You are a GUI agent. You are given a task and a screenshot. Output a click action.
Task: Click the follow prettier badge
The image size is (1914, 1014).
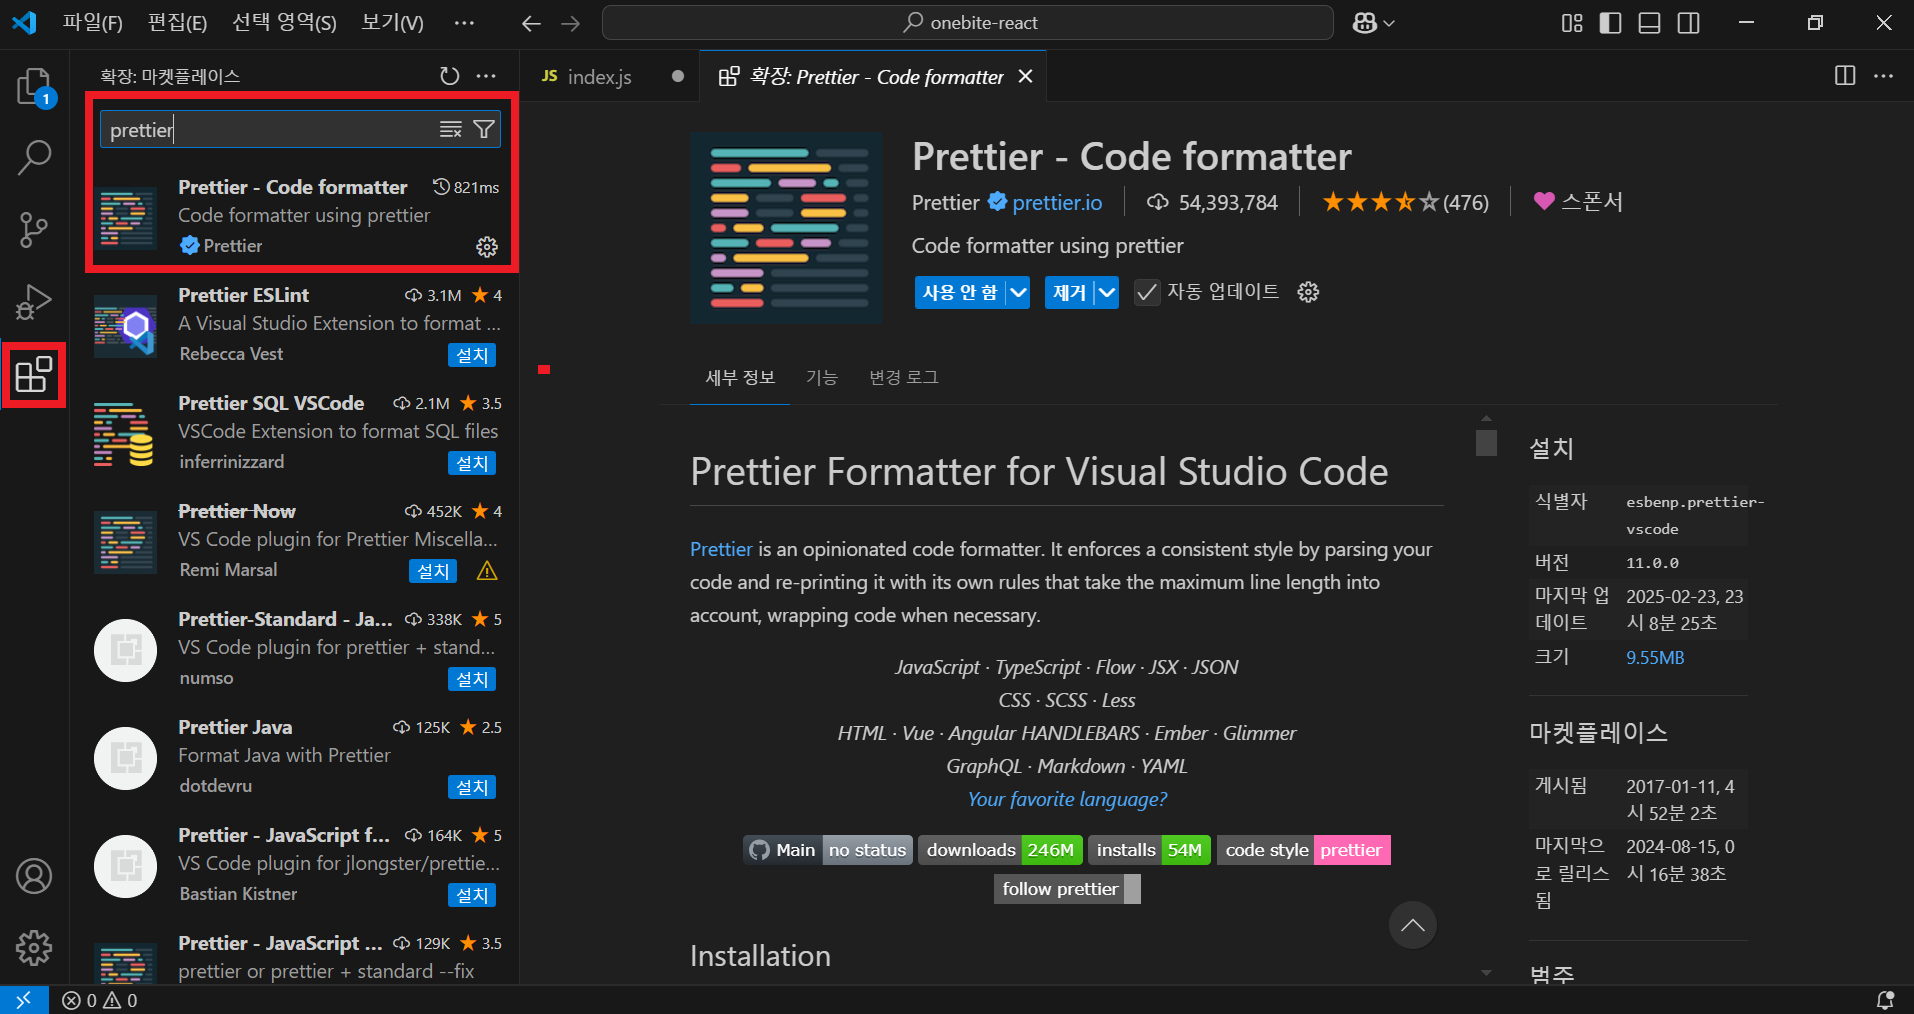click(1067, 889)
